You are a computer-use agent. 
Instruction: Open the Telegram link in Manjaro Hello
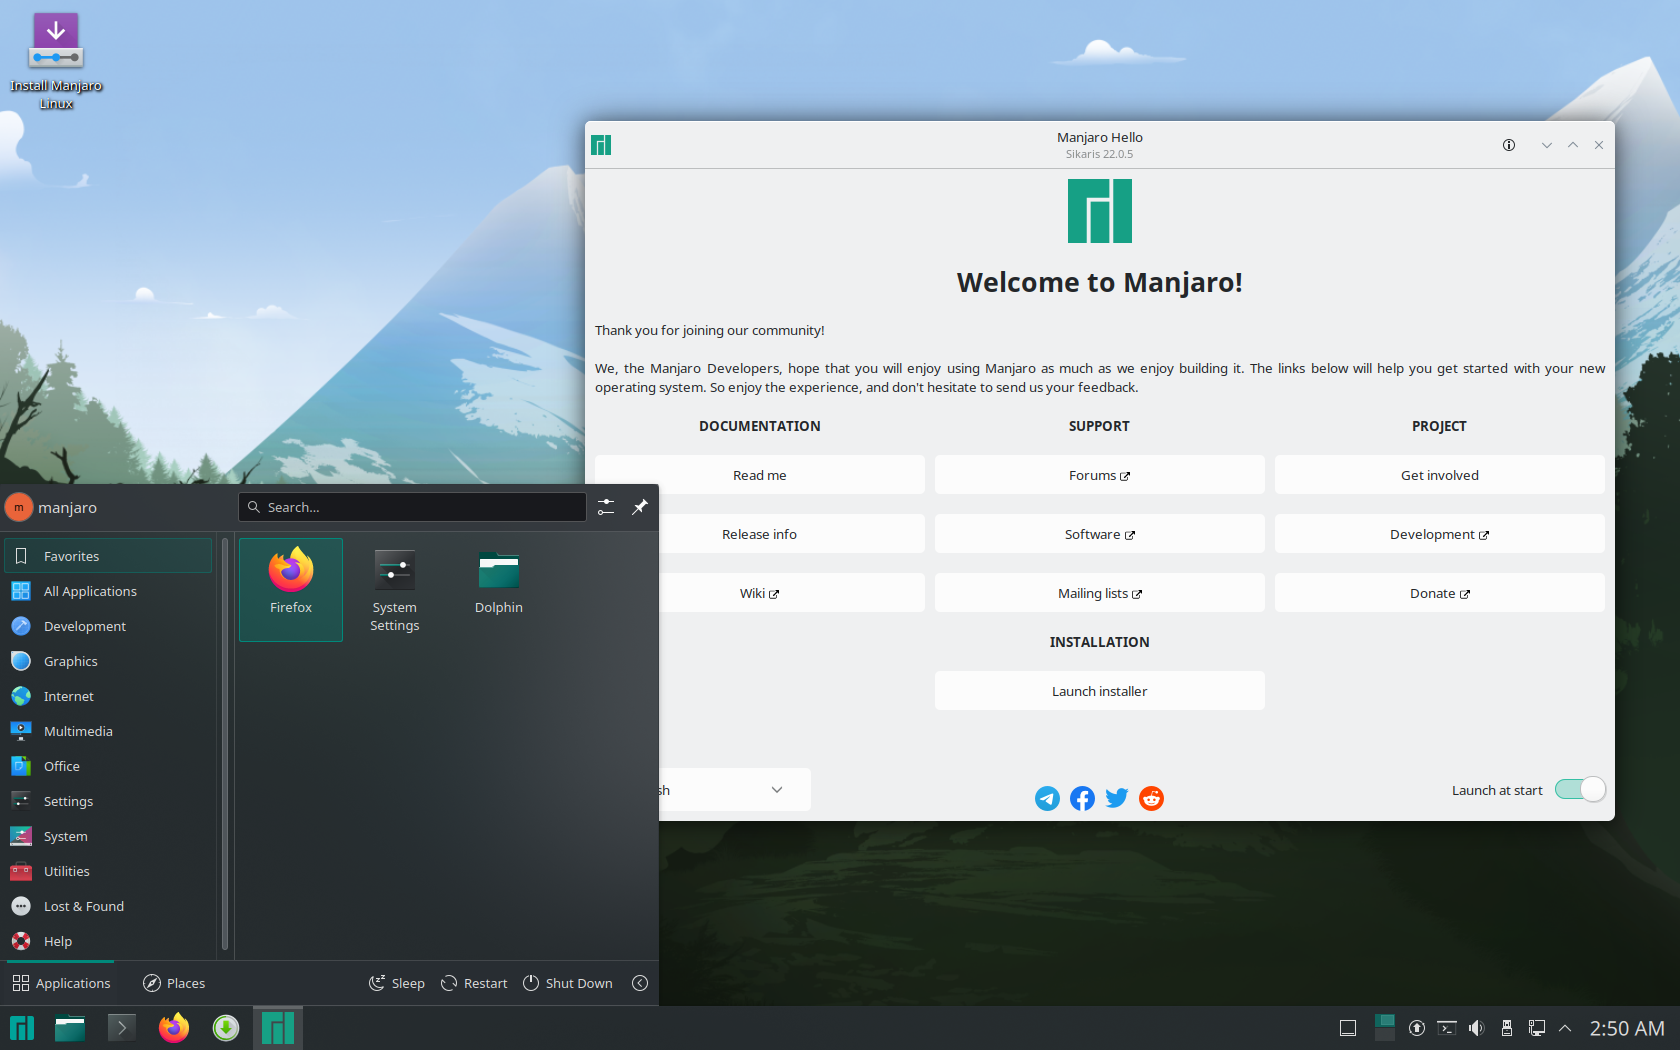click(x=1047, y=798)
